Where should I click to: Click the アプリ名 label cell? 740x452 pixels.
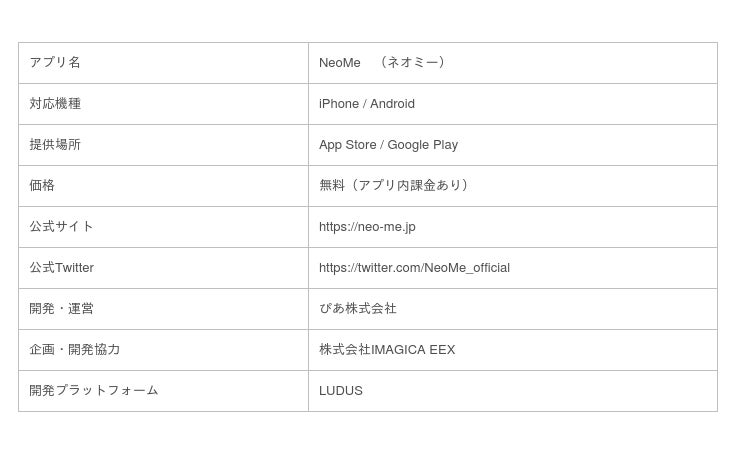(55, 63)
